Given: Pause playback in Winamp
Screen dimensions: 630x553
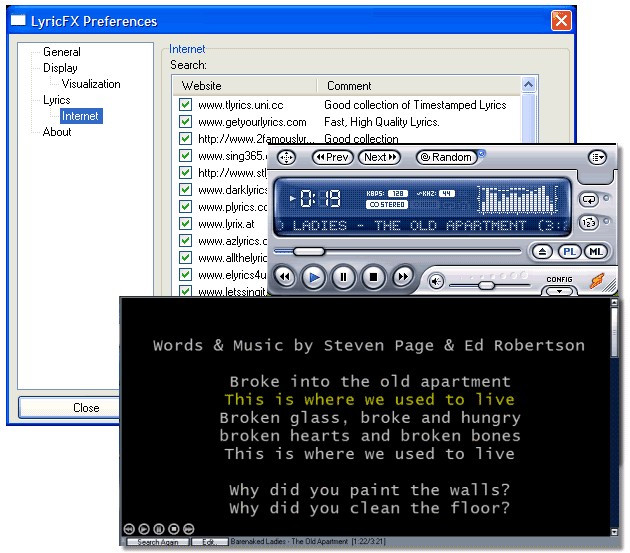Looking at the screenshot, I should pos(344,277).
